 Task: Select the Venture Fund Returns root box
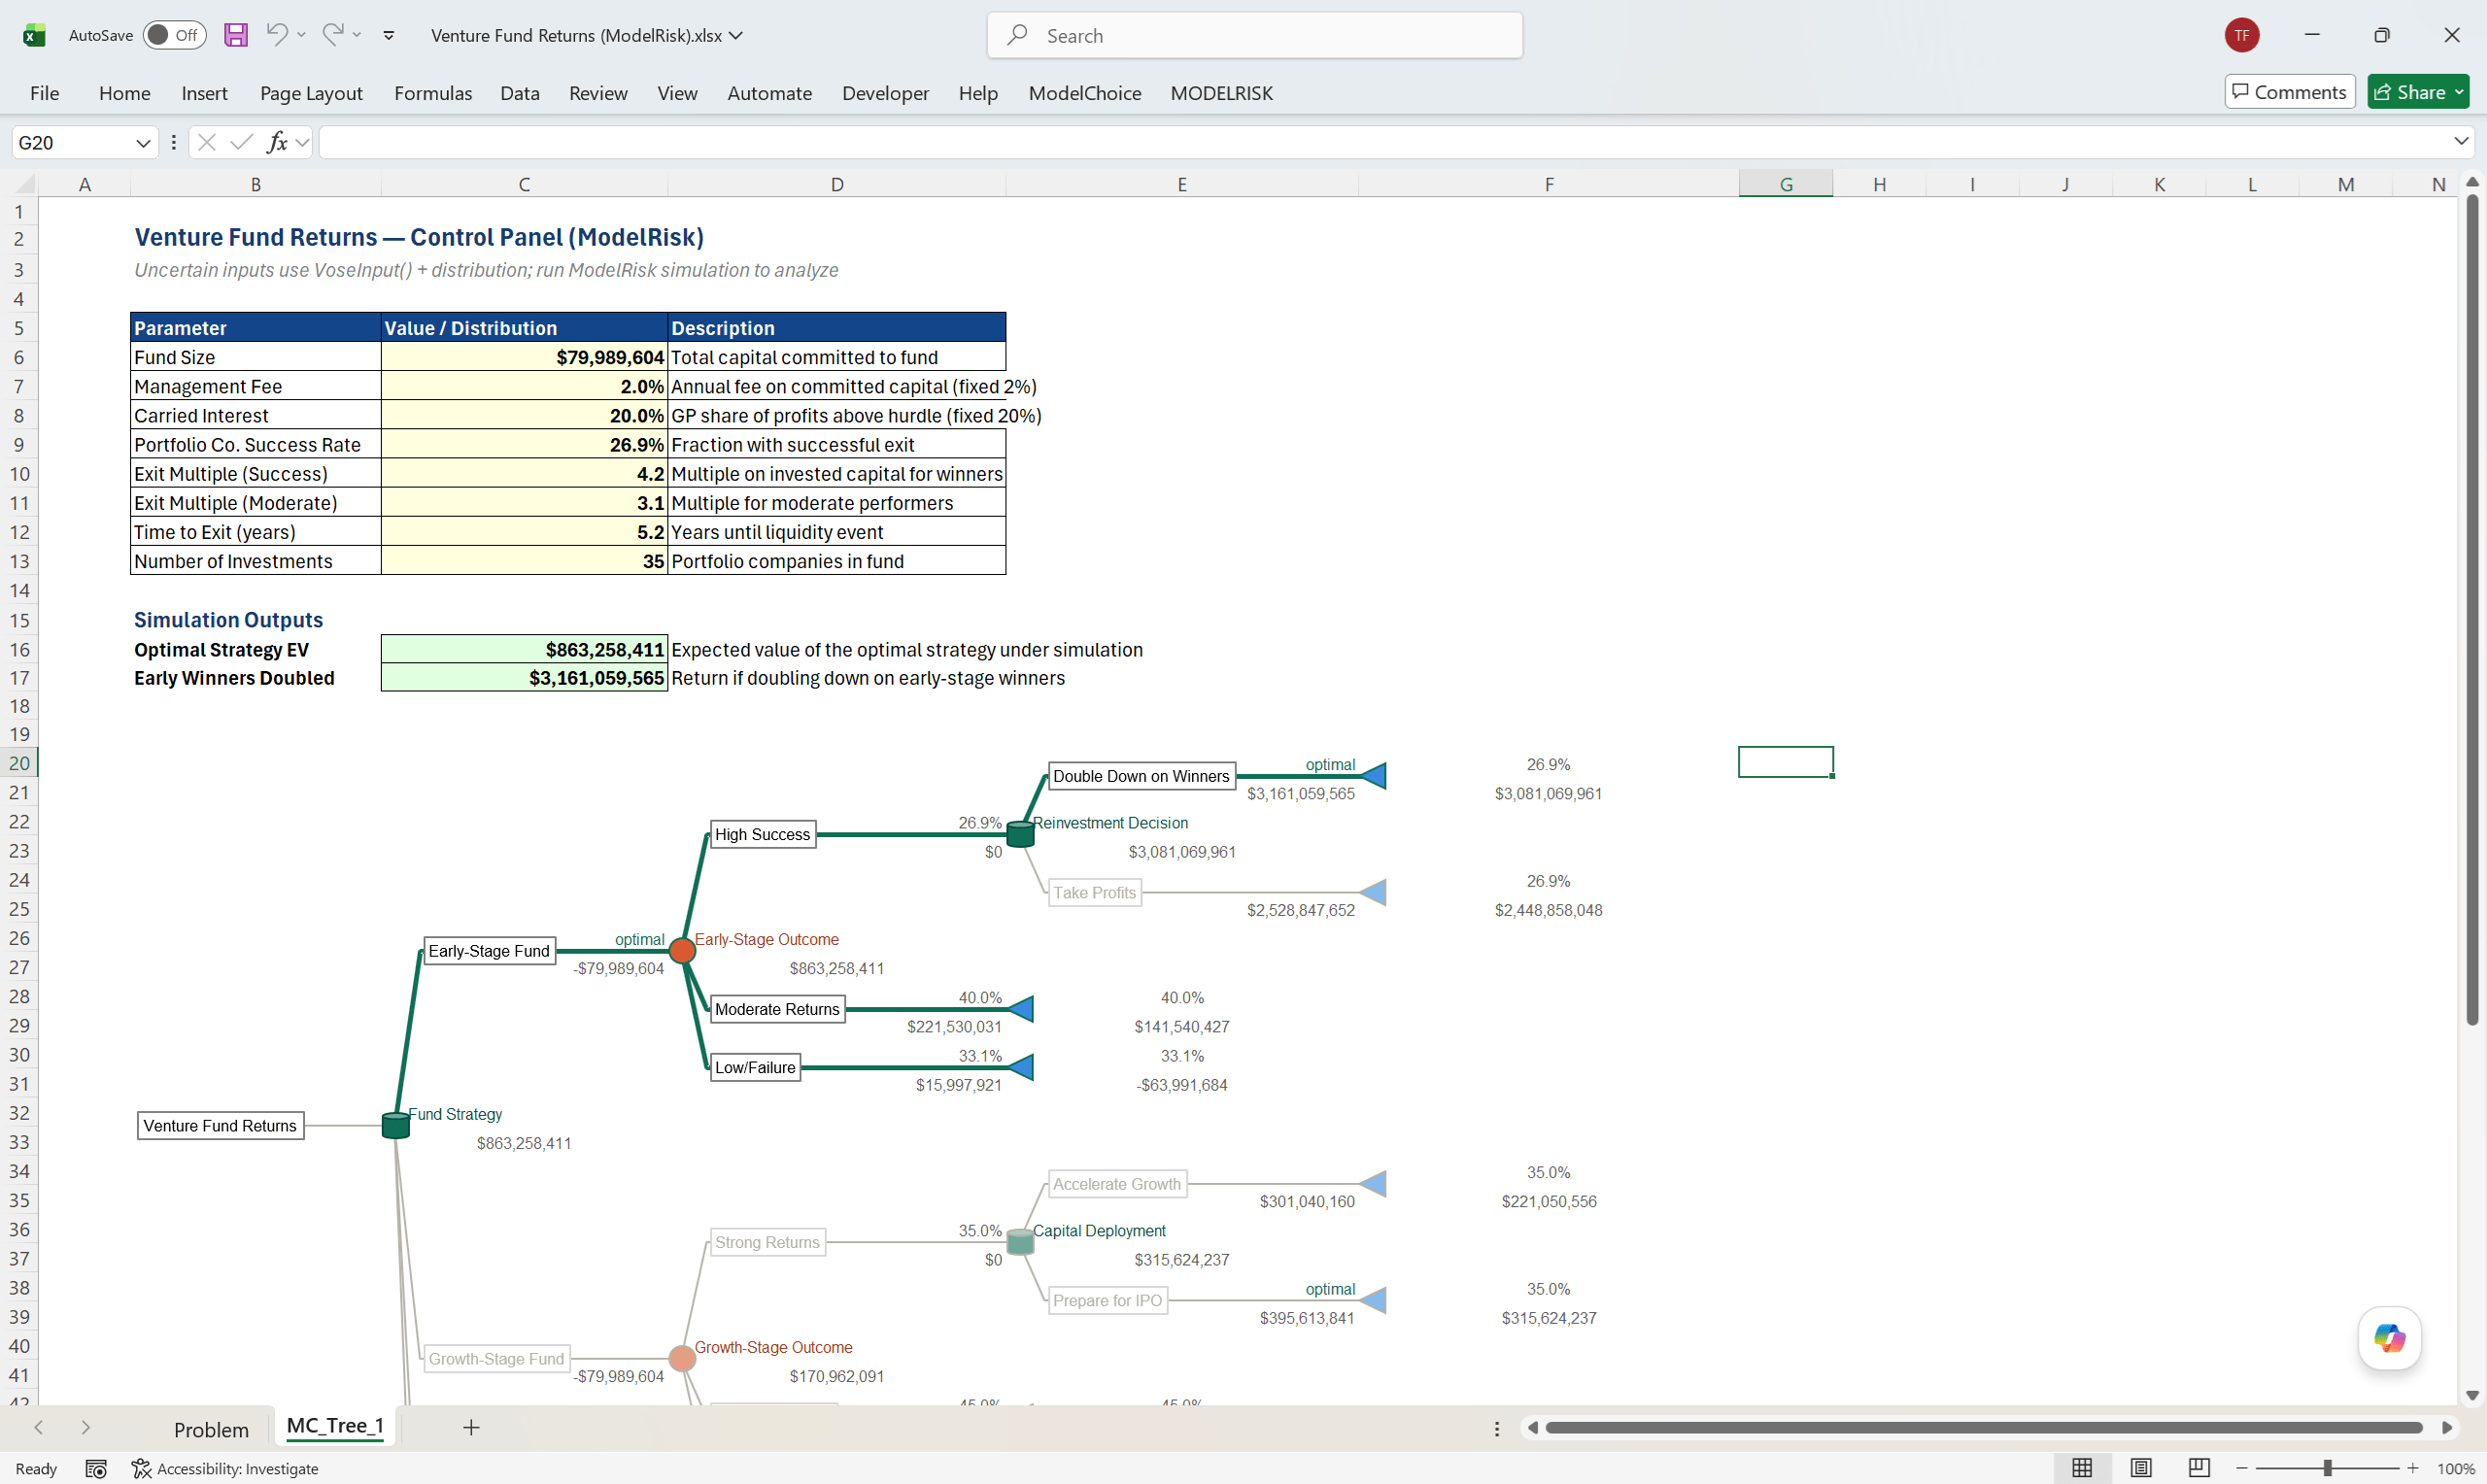click(220, 1125)
